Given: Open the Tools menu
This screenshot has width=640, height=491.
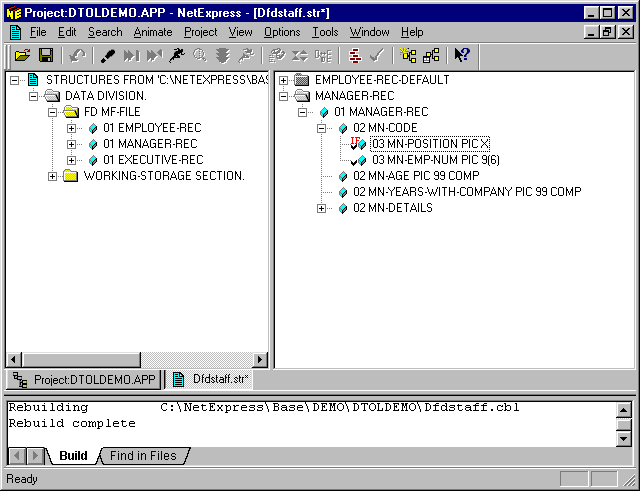Looking at the screenshot, I should pos(325,32).
